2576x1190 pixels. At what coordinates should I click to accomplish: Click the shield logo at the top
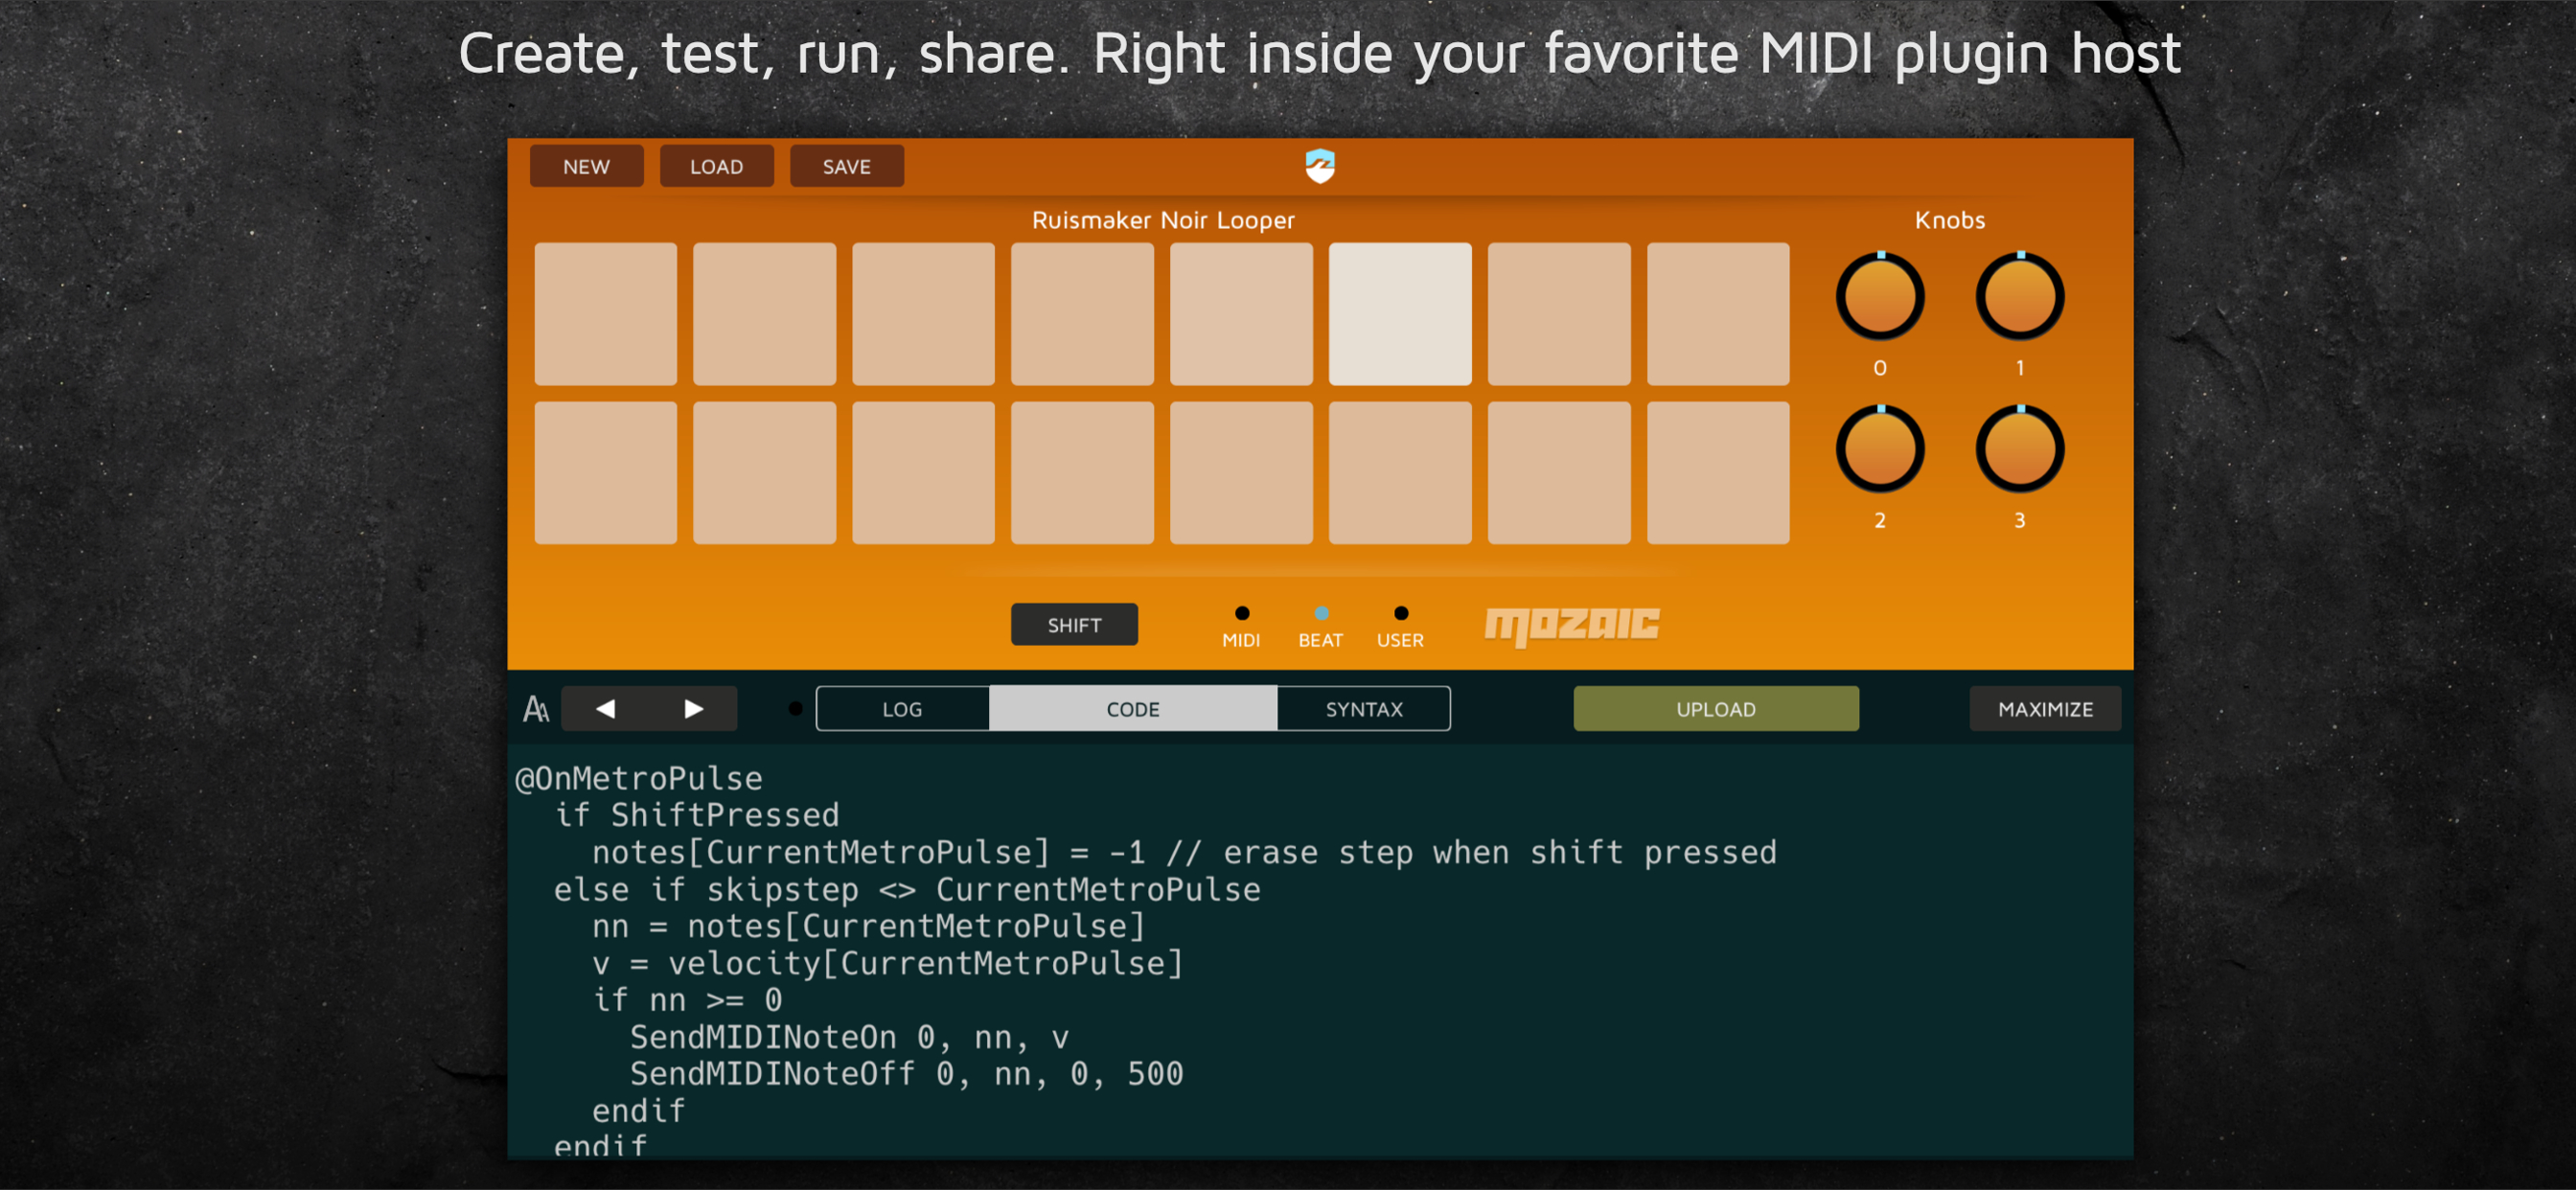click(x=1320, y=166)
